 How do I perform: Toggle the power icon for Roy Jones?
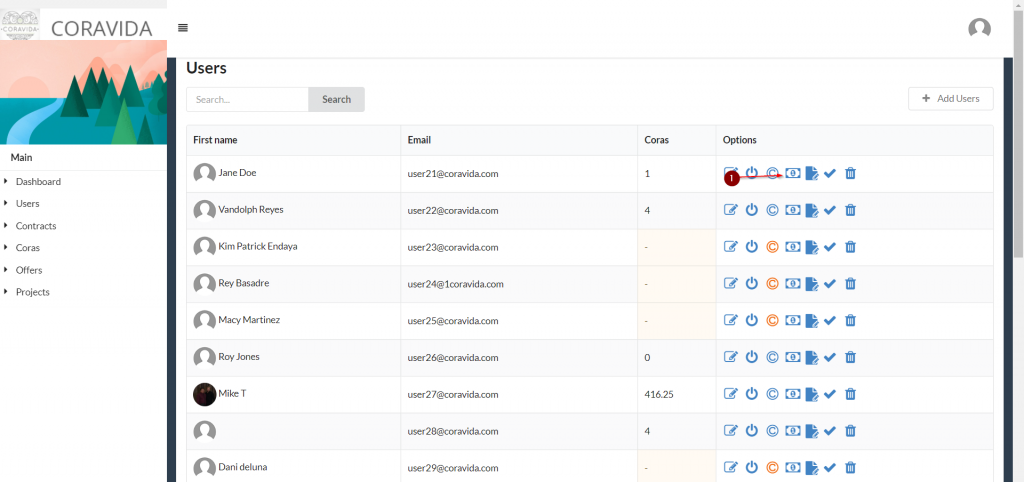752,357
